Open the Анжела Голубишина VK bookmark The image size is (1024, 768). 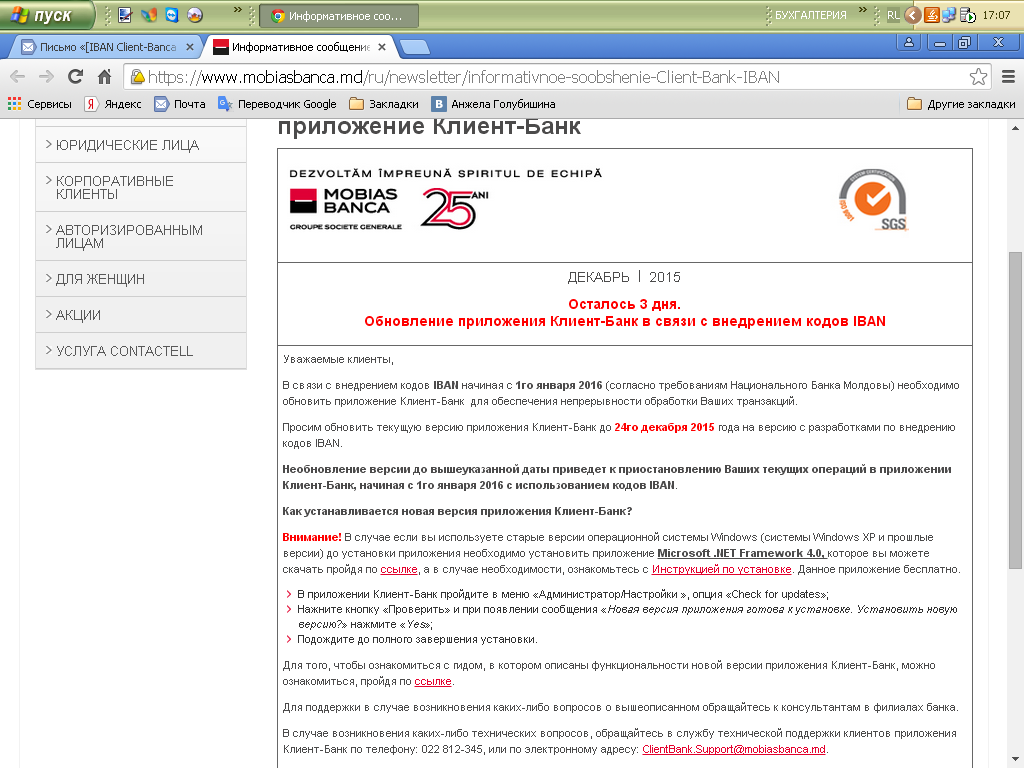click(x=494, y=104)
